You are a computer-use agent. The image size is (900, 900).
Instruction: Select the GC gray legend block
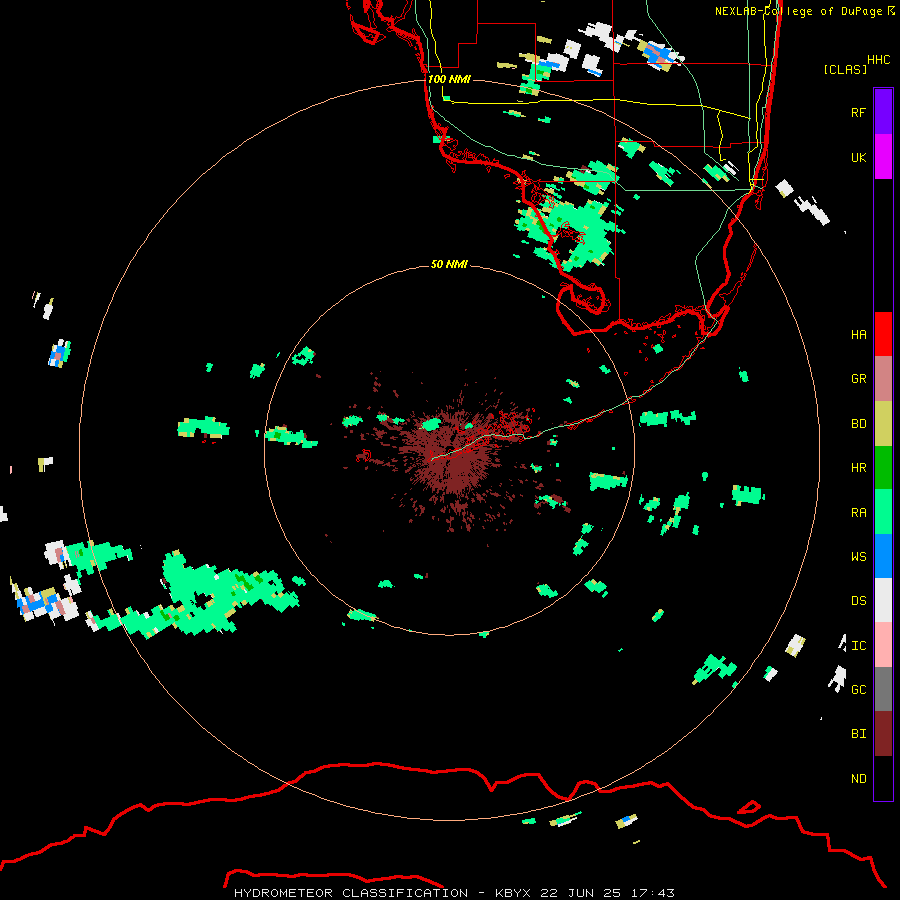(883, 689)
